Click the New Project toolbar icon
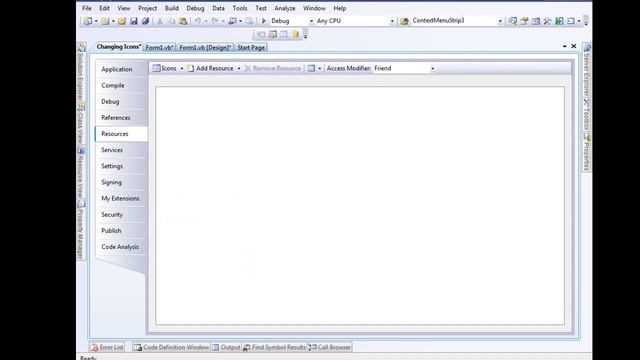Viewport: 640px width, 360px height. coord(88,21)
